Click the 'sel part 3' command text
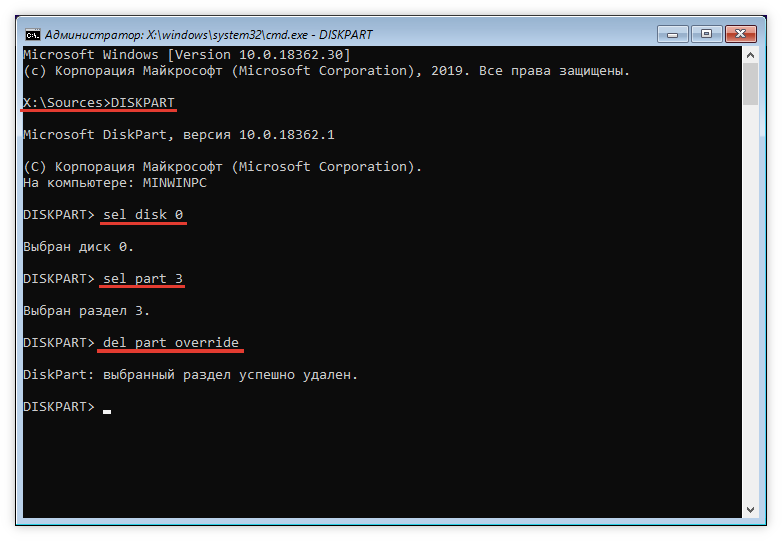 [143, 279]
